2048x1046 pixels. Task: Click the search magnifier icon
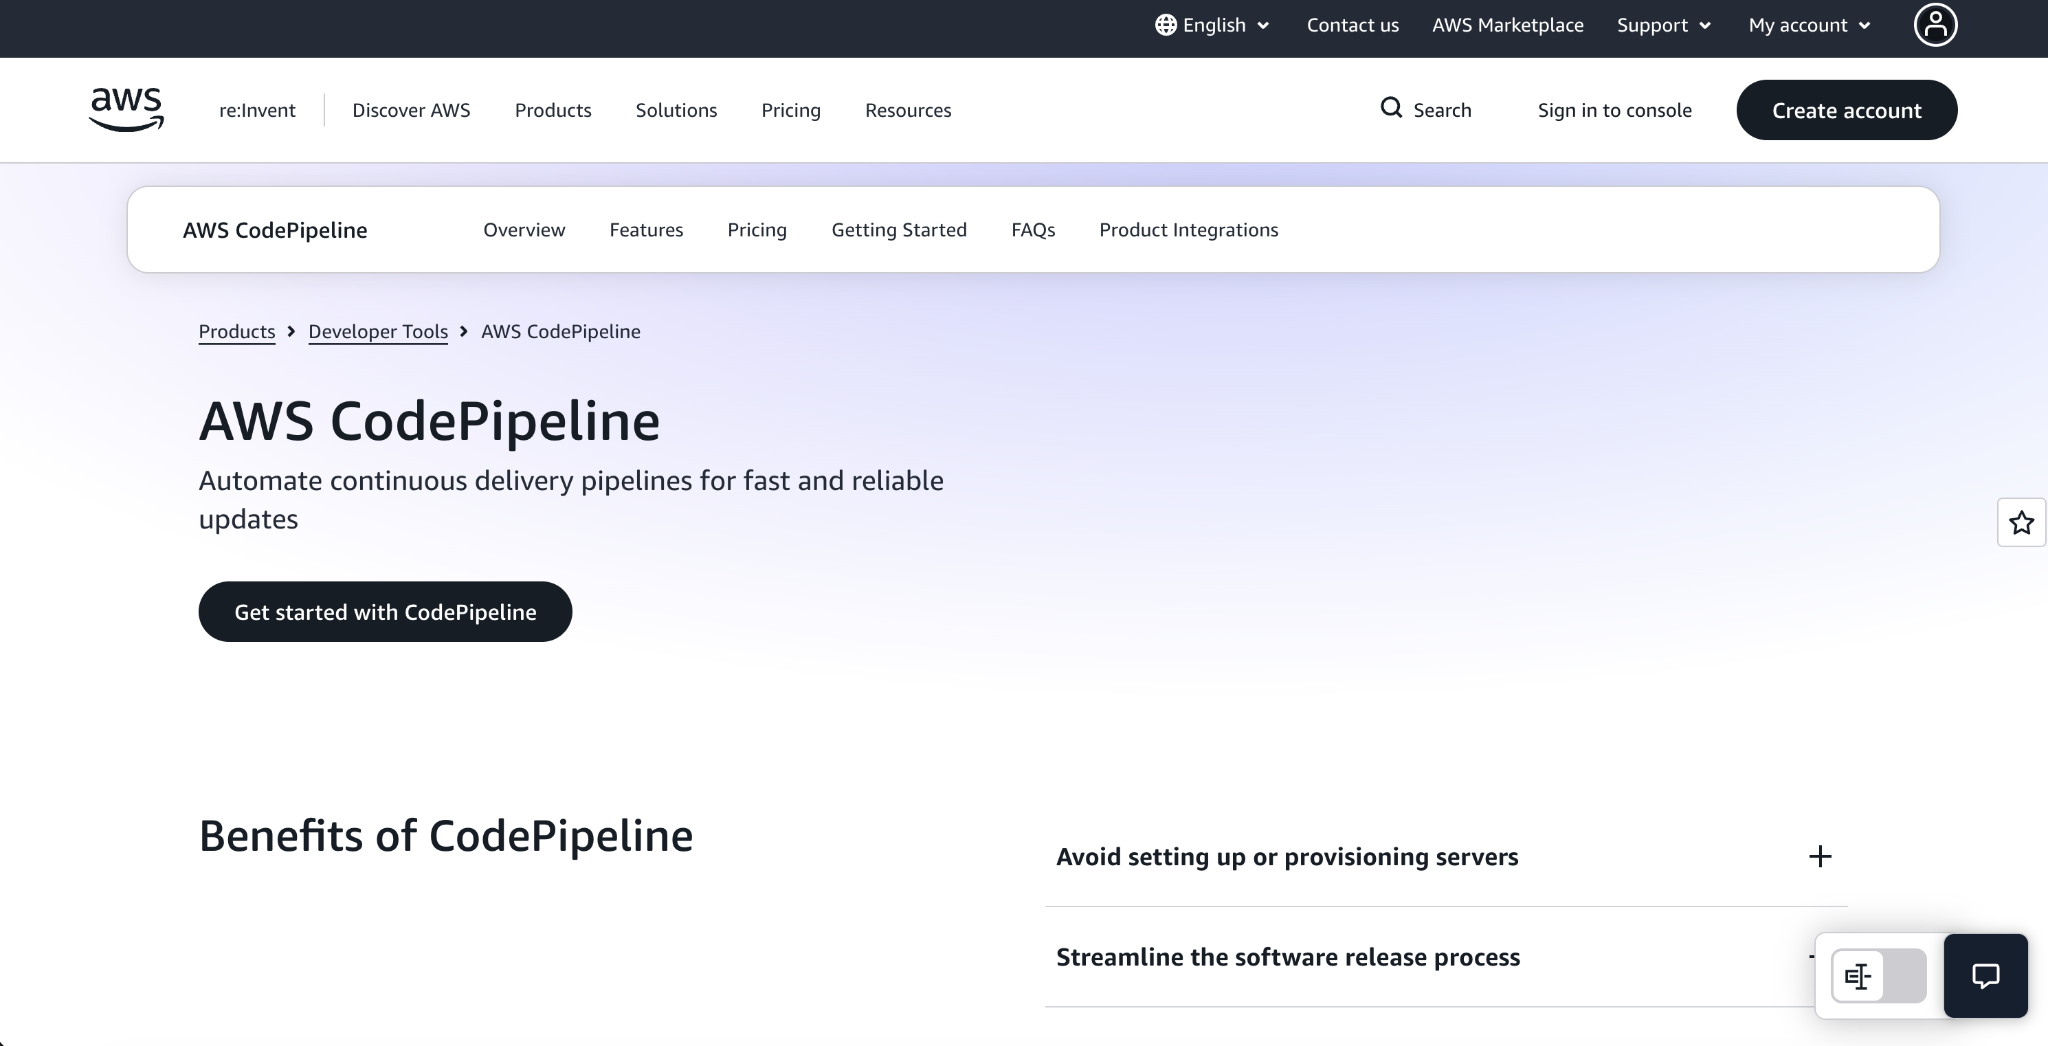[x=1391, y=108]
